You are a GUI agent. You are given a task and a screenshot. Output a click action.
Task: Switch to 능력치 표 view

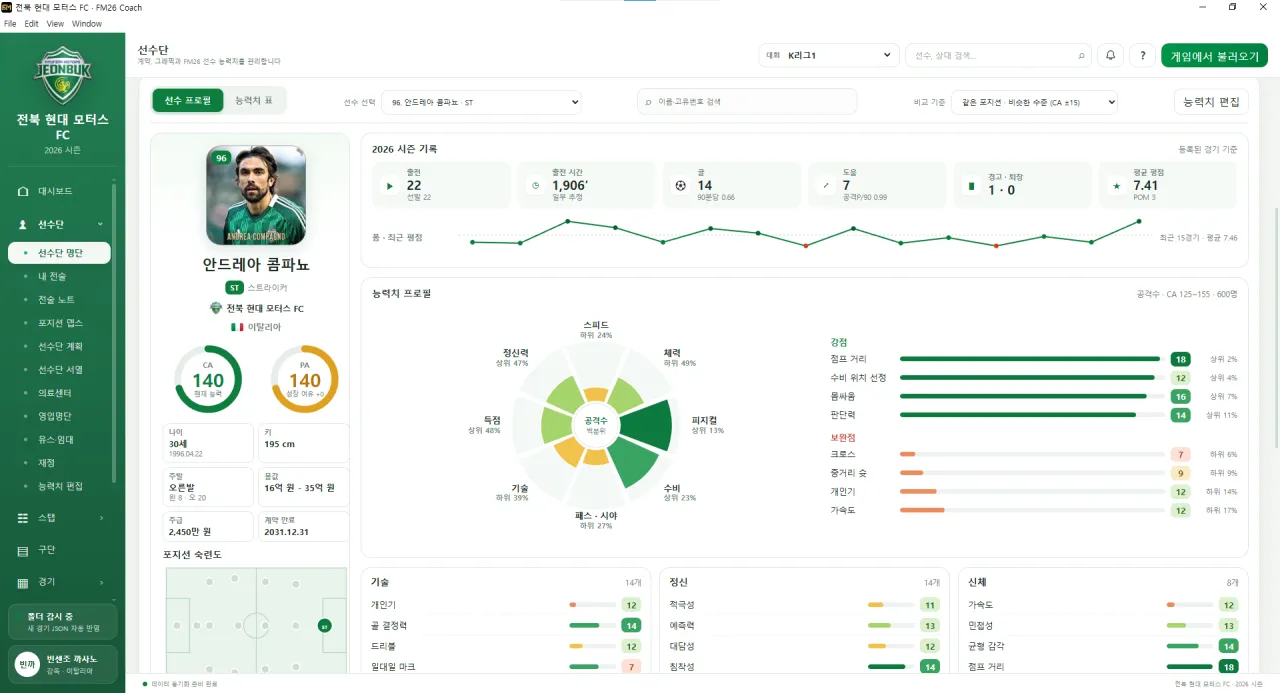(253, 101)
